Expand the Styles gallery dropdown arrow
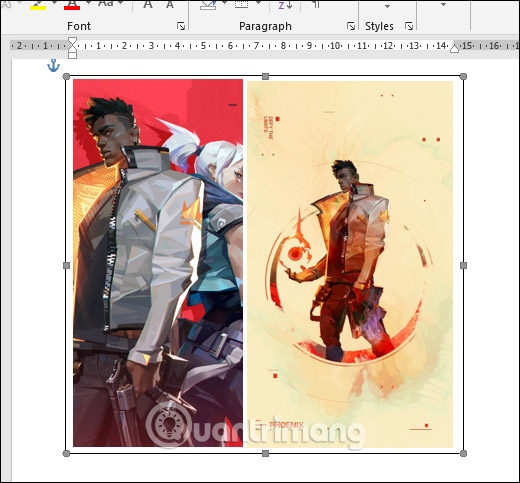Image resolution: width=520 pixels, height=483 pixels. (387, 6)
